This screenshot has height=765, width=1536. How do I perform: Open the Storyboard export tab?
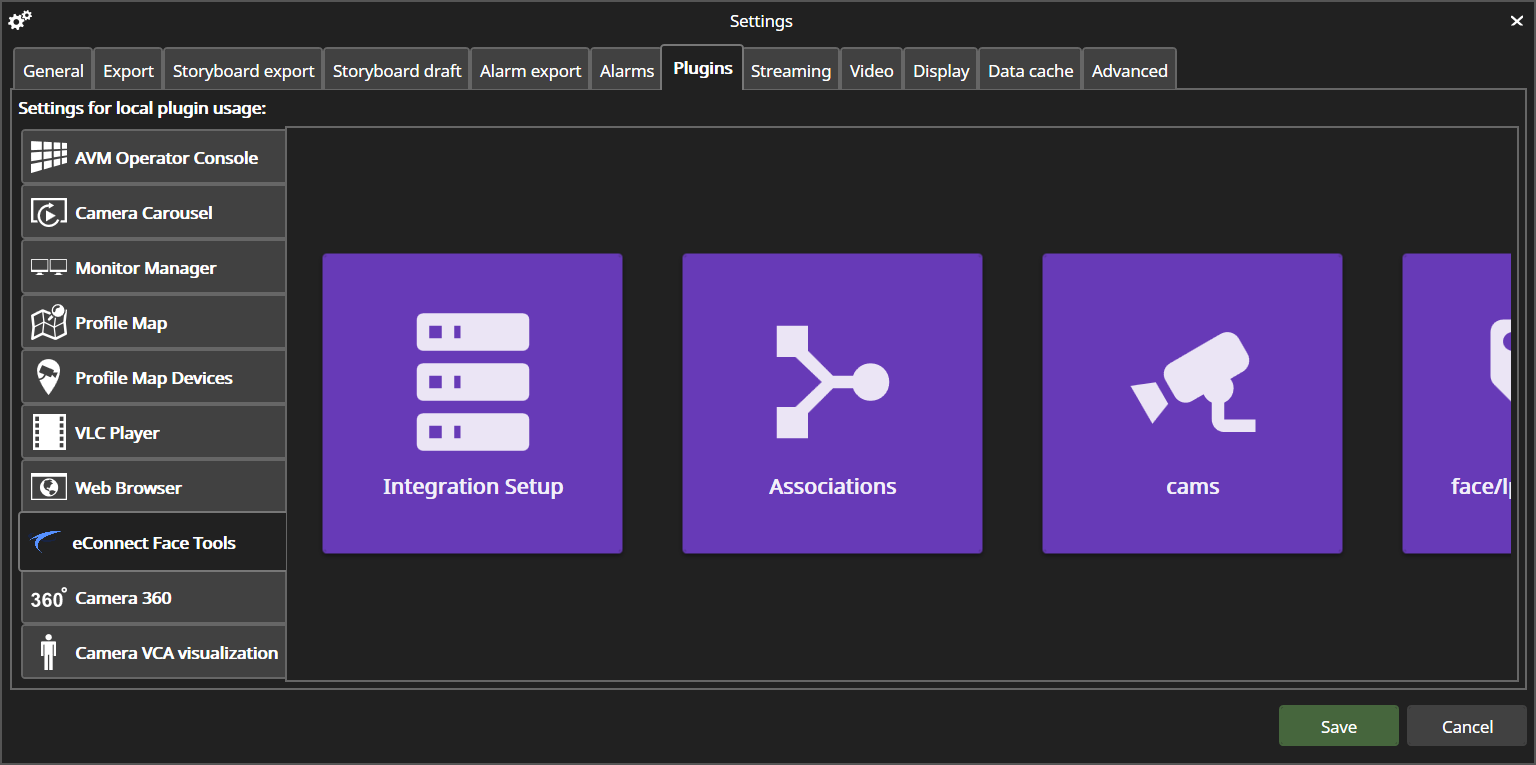pos(243,70)
